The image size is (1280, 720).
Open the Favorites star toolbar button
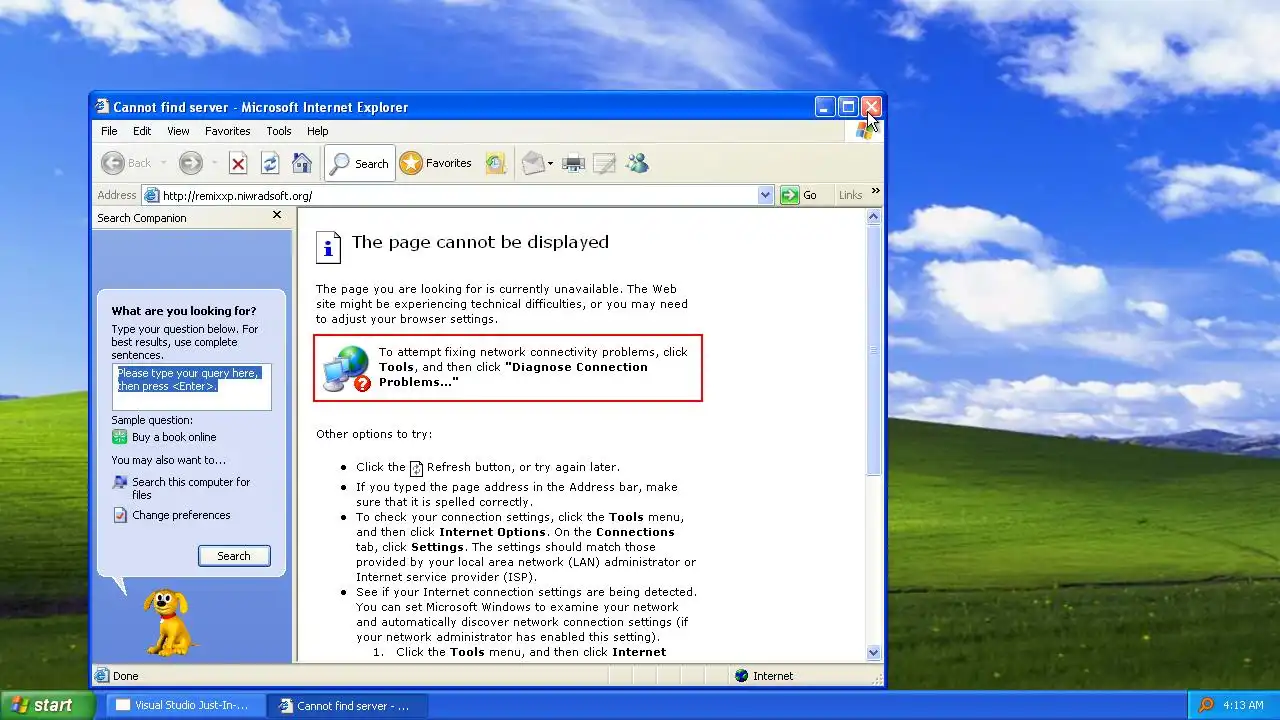tap(436, 163)
